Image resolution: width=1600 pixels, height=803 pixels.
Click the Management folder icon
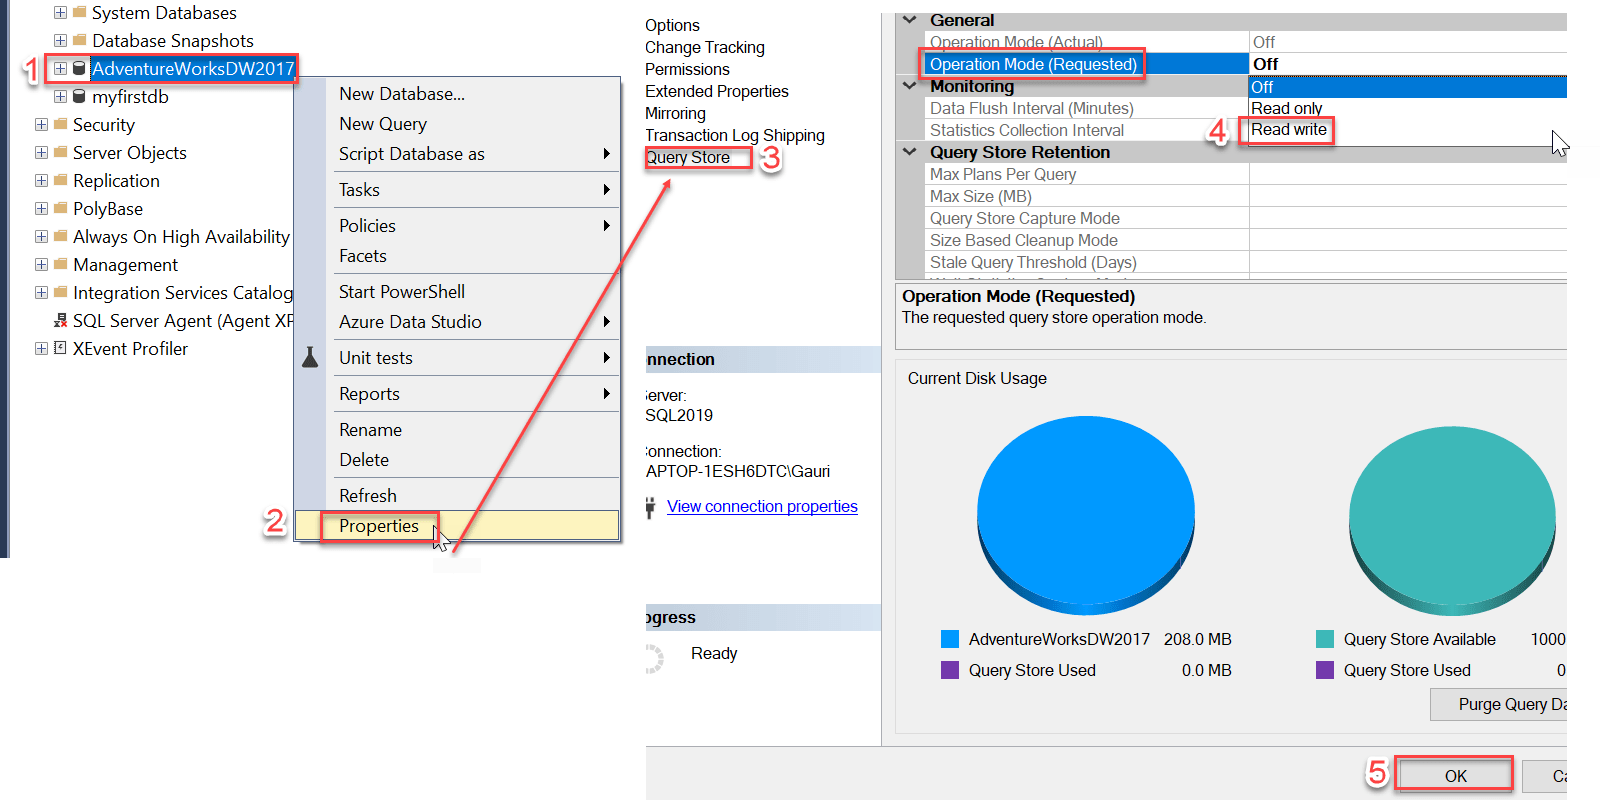[61, 264]
